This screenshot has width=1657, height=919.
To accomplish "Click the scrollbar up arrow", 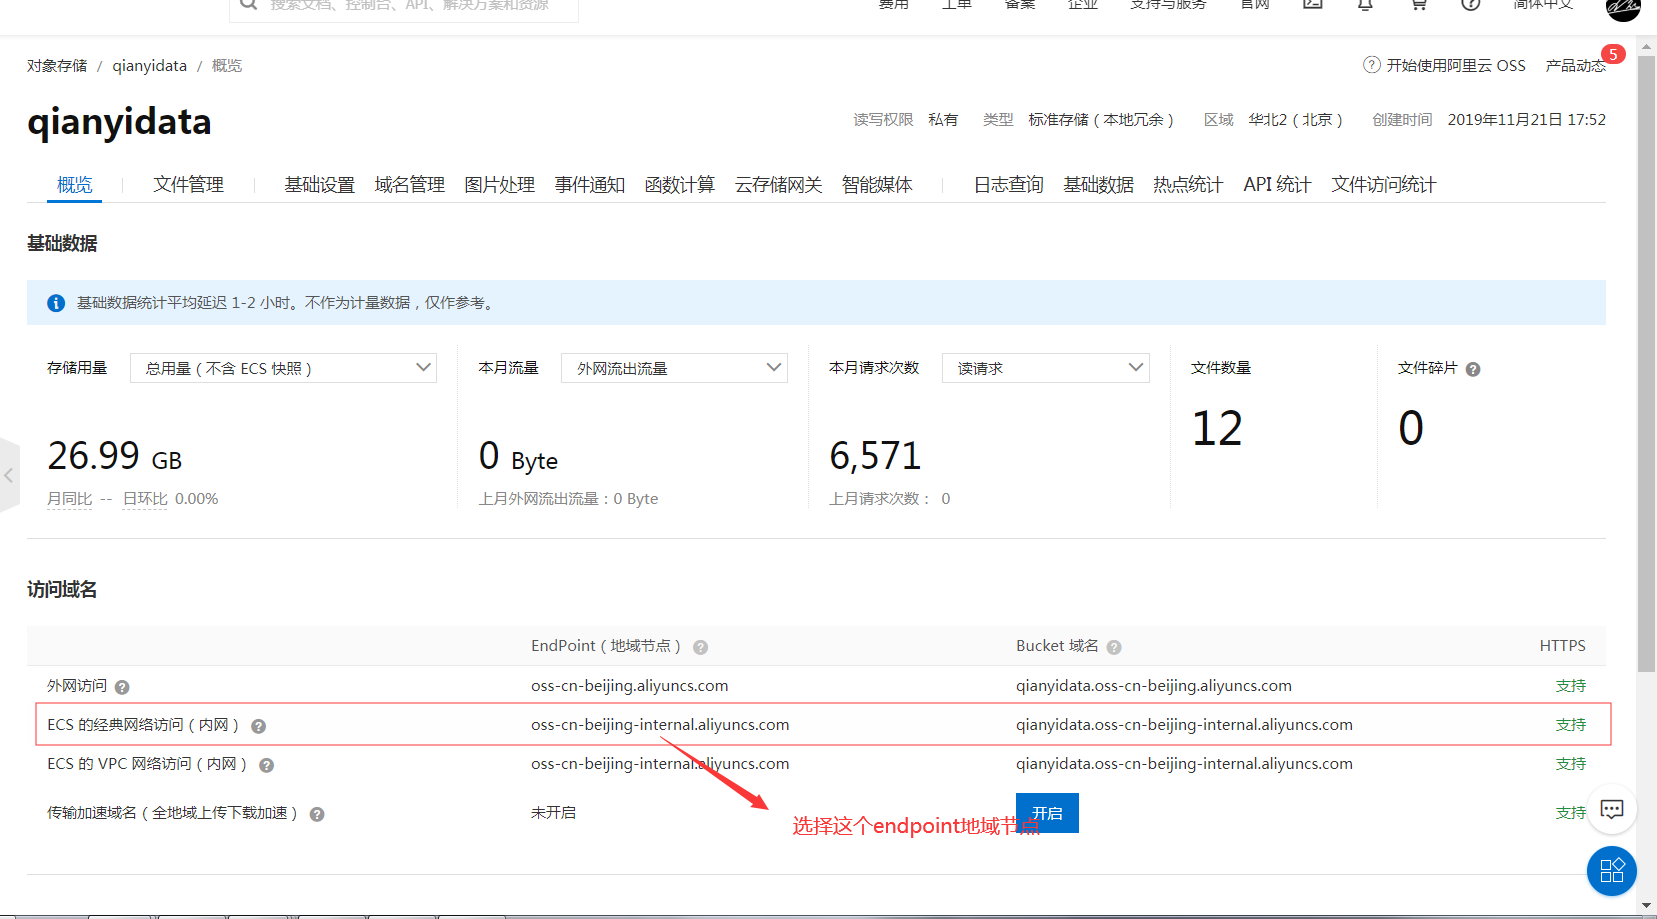I will point(1646,45).
